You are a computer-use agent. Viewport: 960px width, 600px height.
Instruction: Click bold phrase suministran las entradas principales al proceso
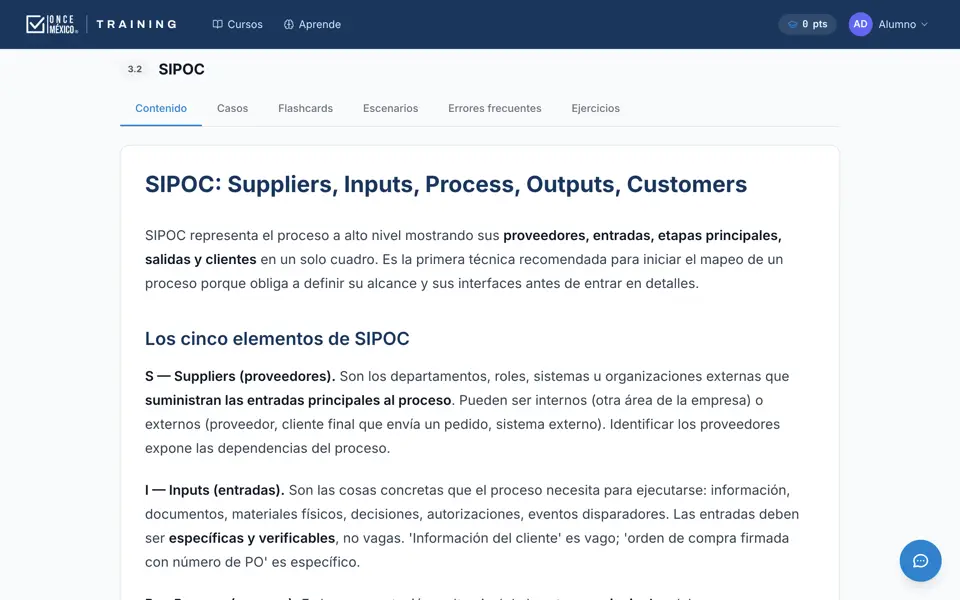click(298, 400)
